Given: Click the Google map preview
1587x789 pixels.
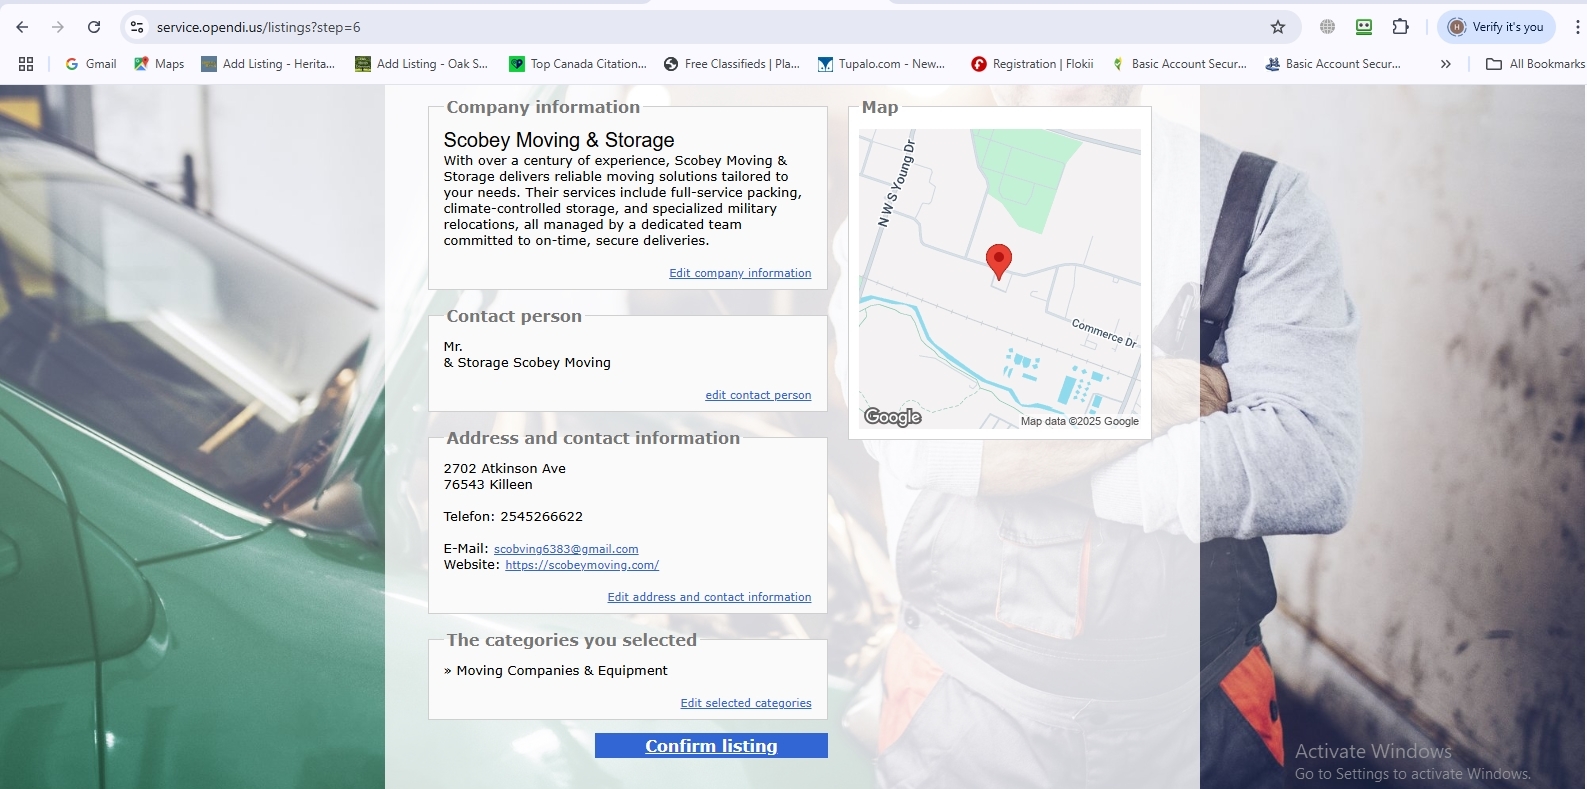Looking at the screenshot, I should 1000,279.
